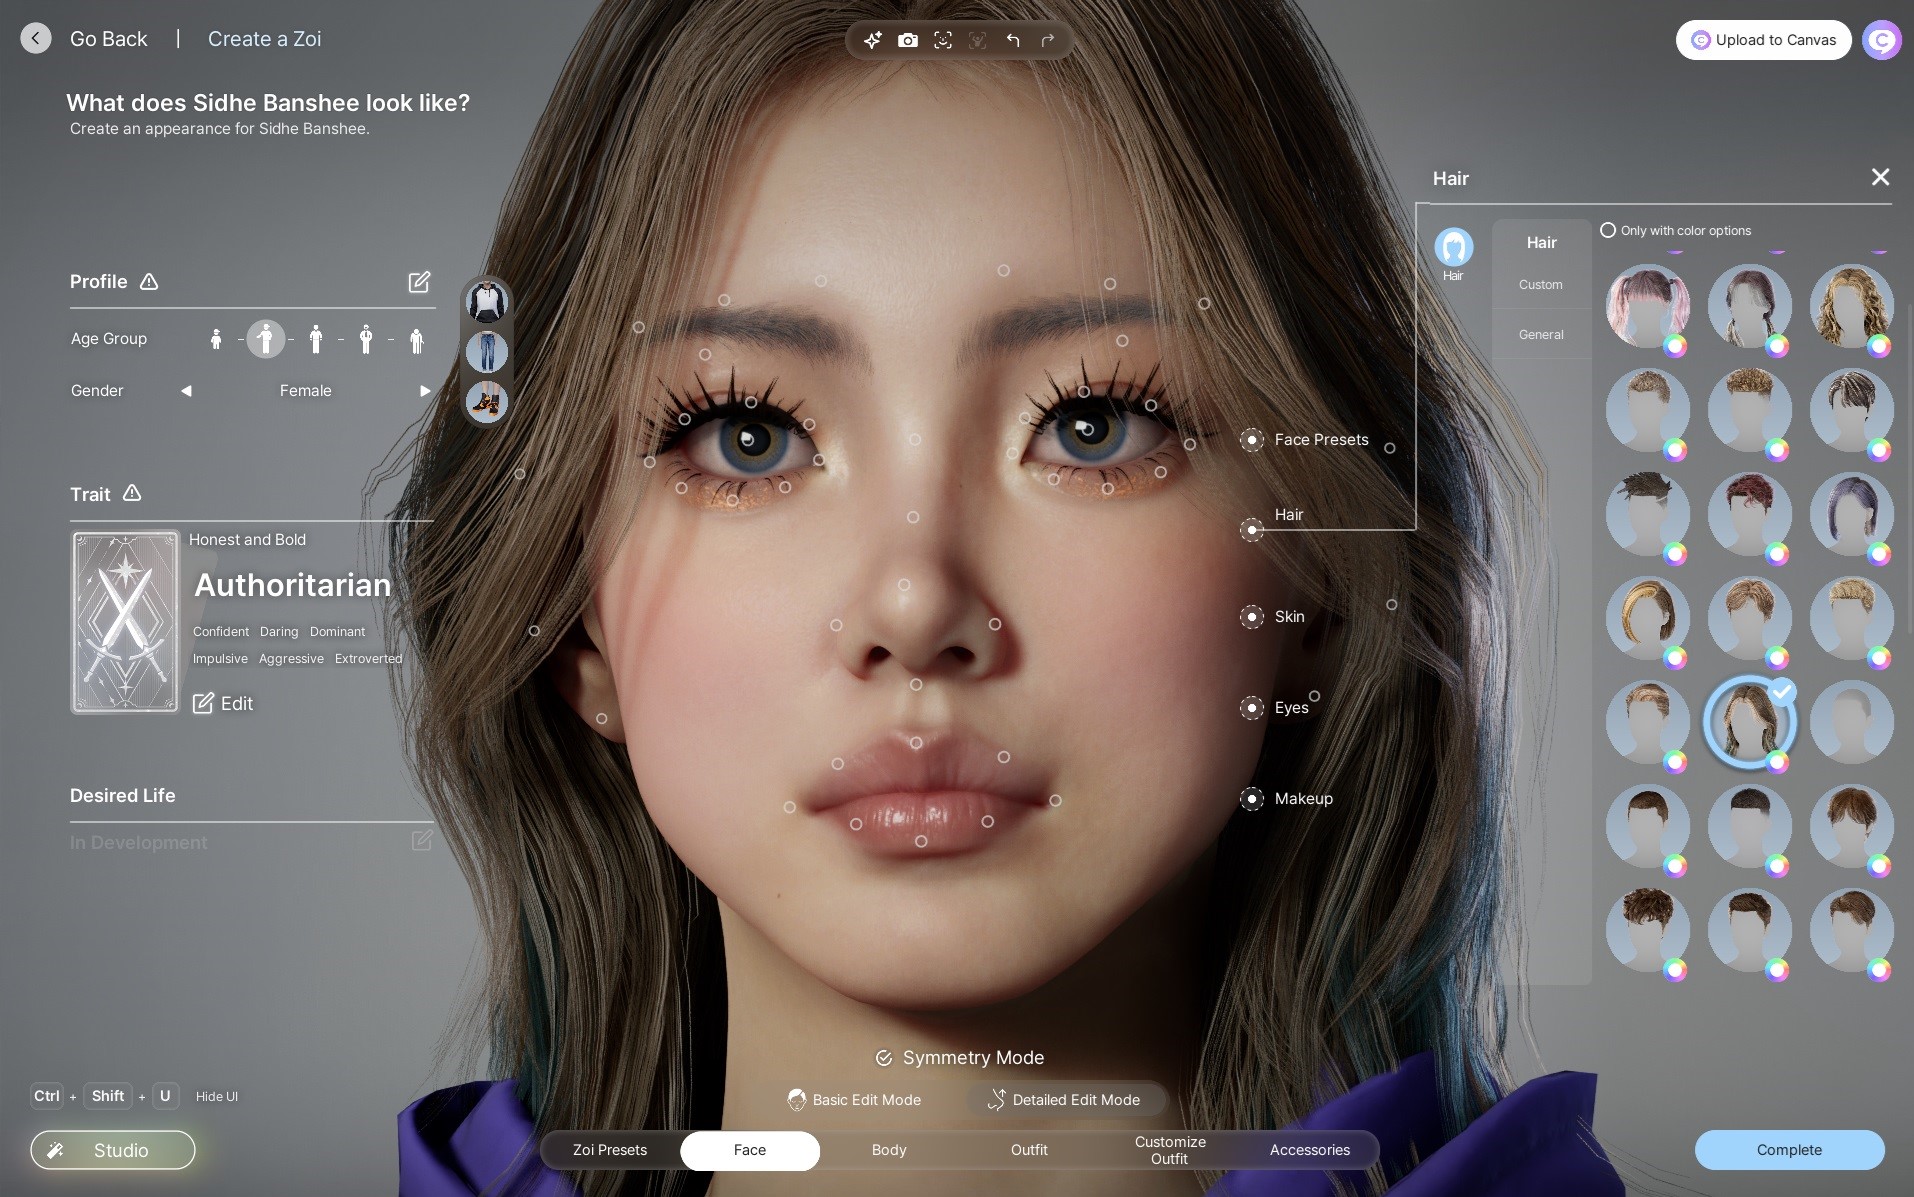Click the redo arrow icon
Screen dimensions: 1914x1197
[x=1048, y=40]
